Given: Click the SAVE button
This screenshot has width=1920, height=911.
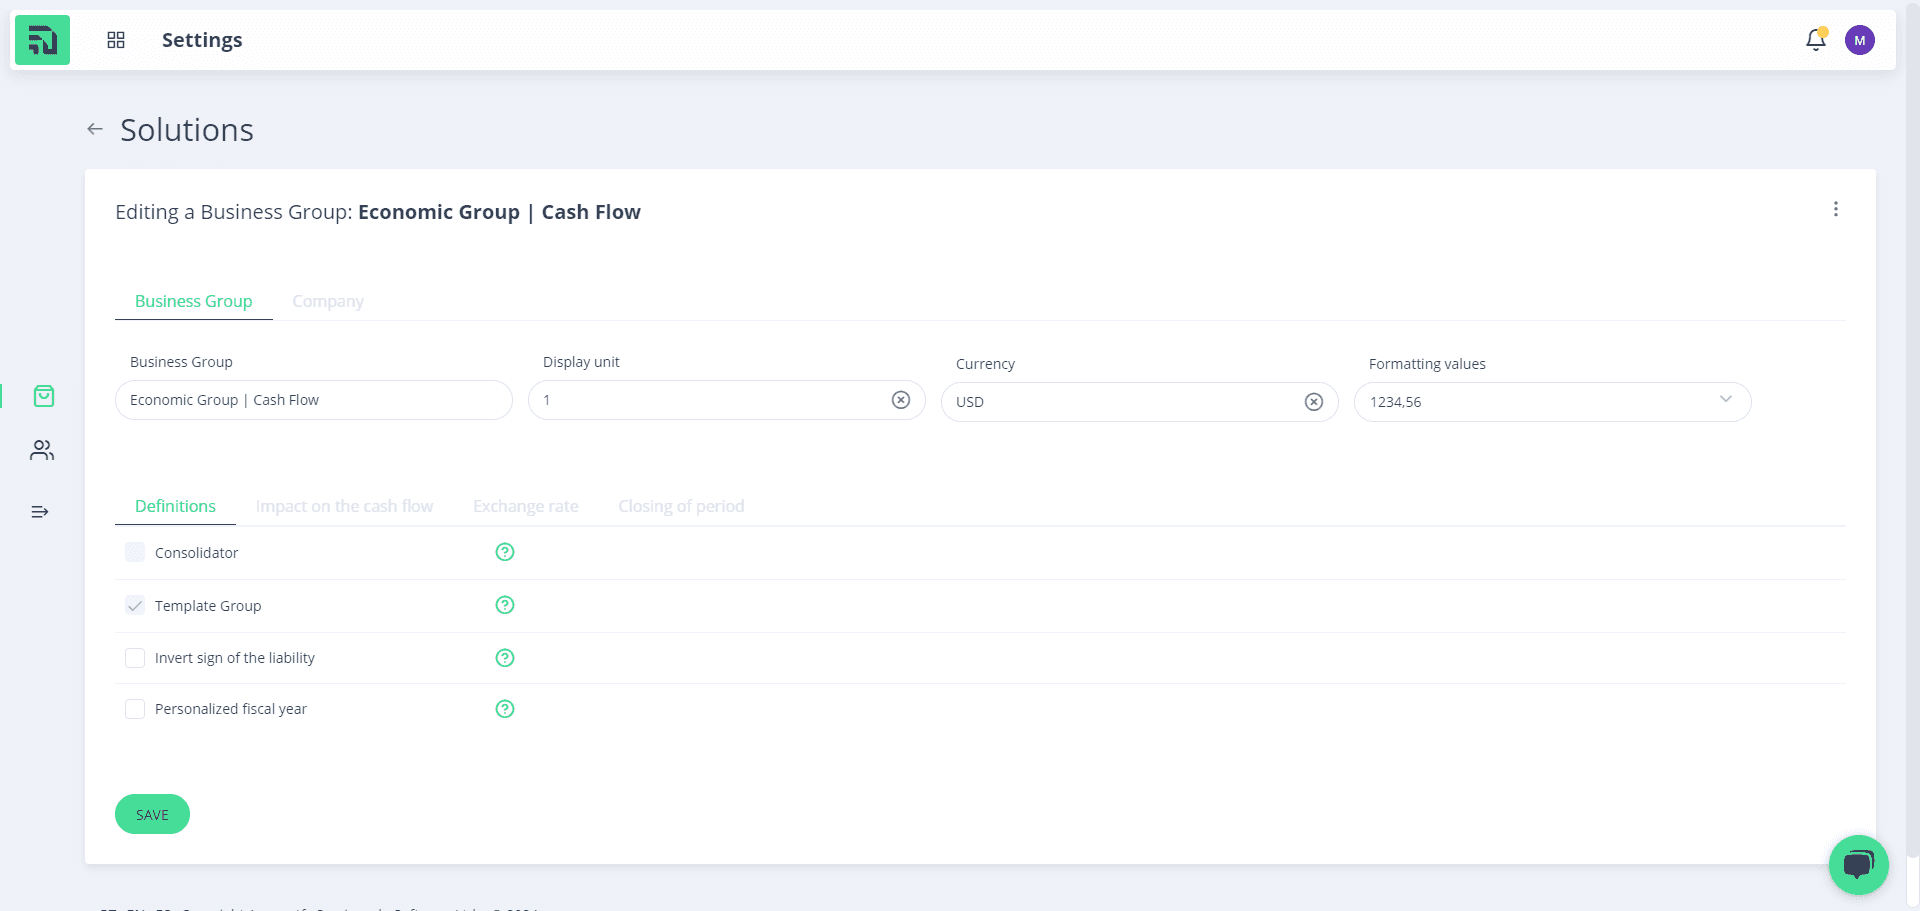Looking at the screenshot, I should click(x=152, y=814).
